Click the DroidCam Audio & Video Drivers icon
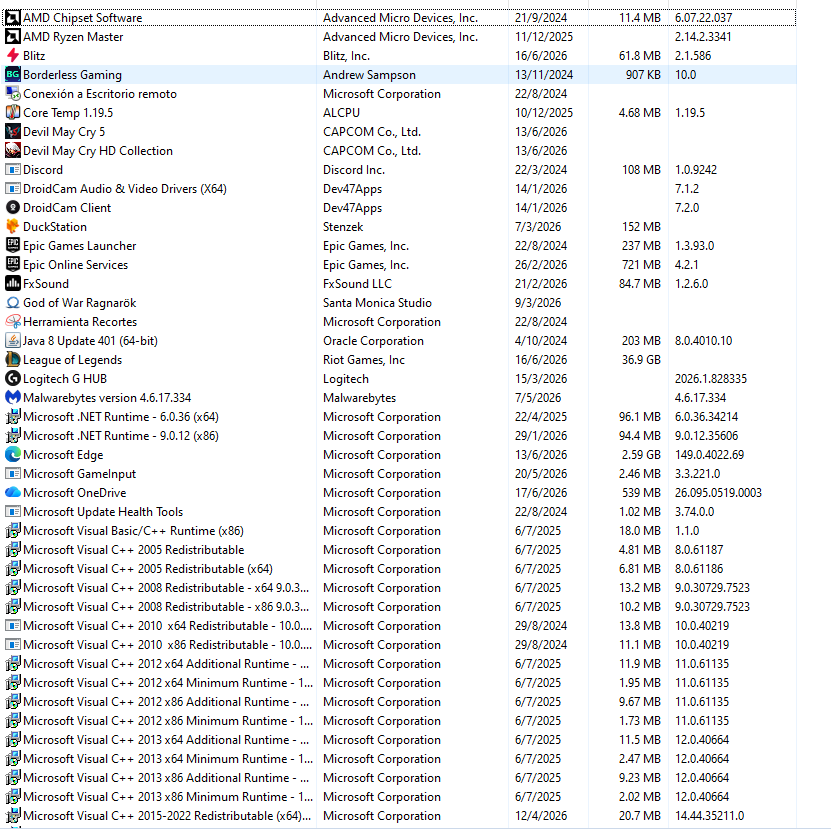 click(x=13, y=189)
